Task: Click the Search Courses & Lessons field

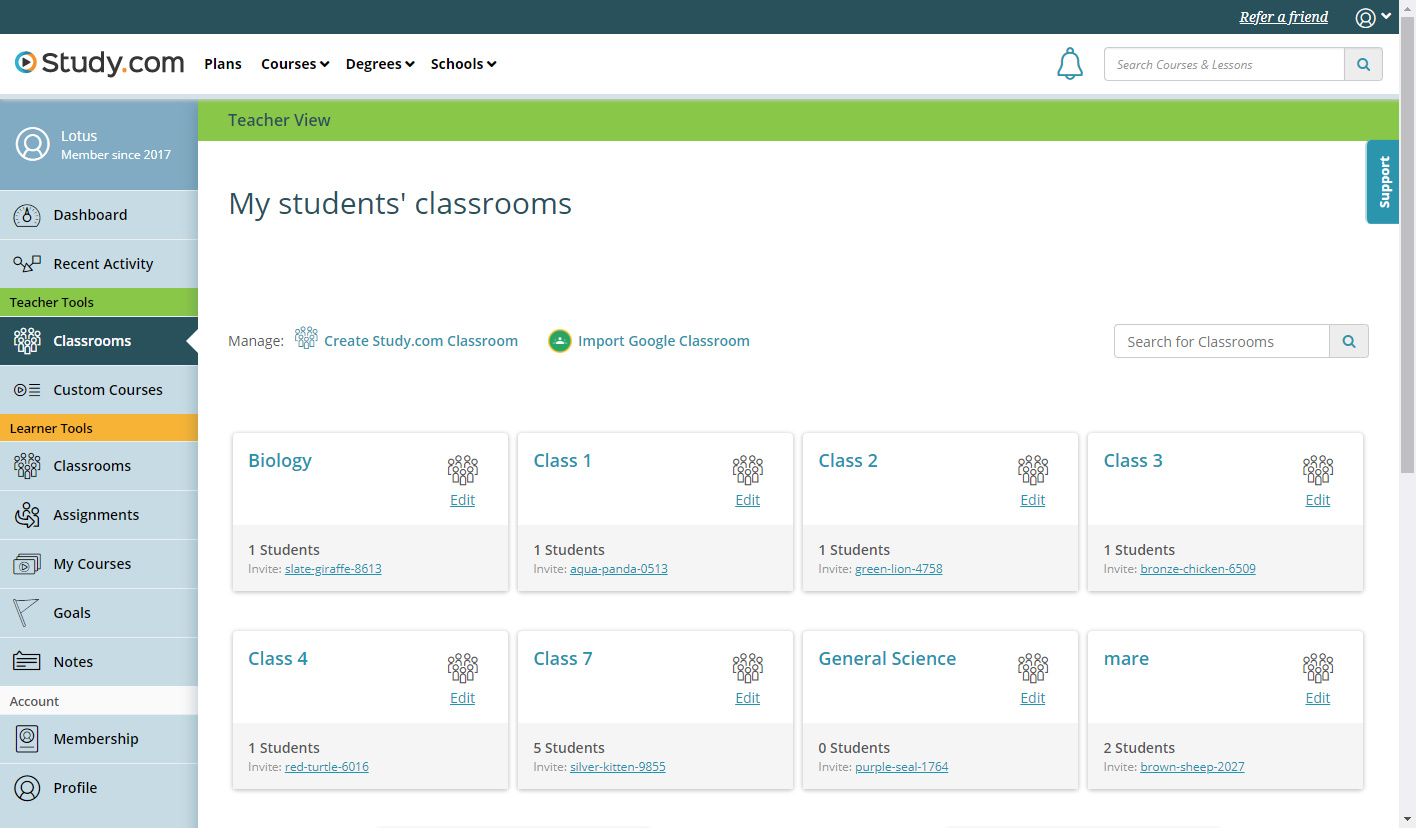Action: [1224, 64]
